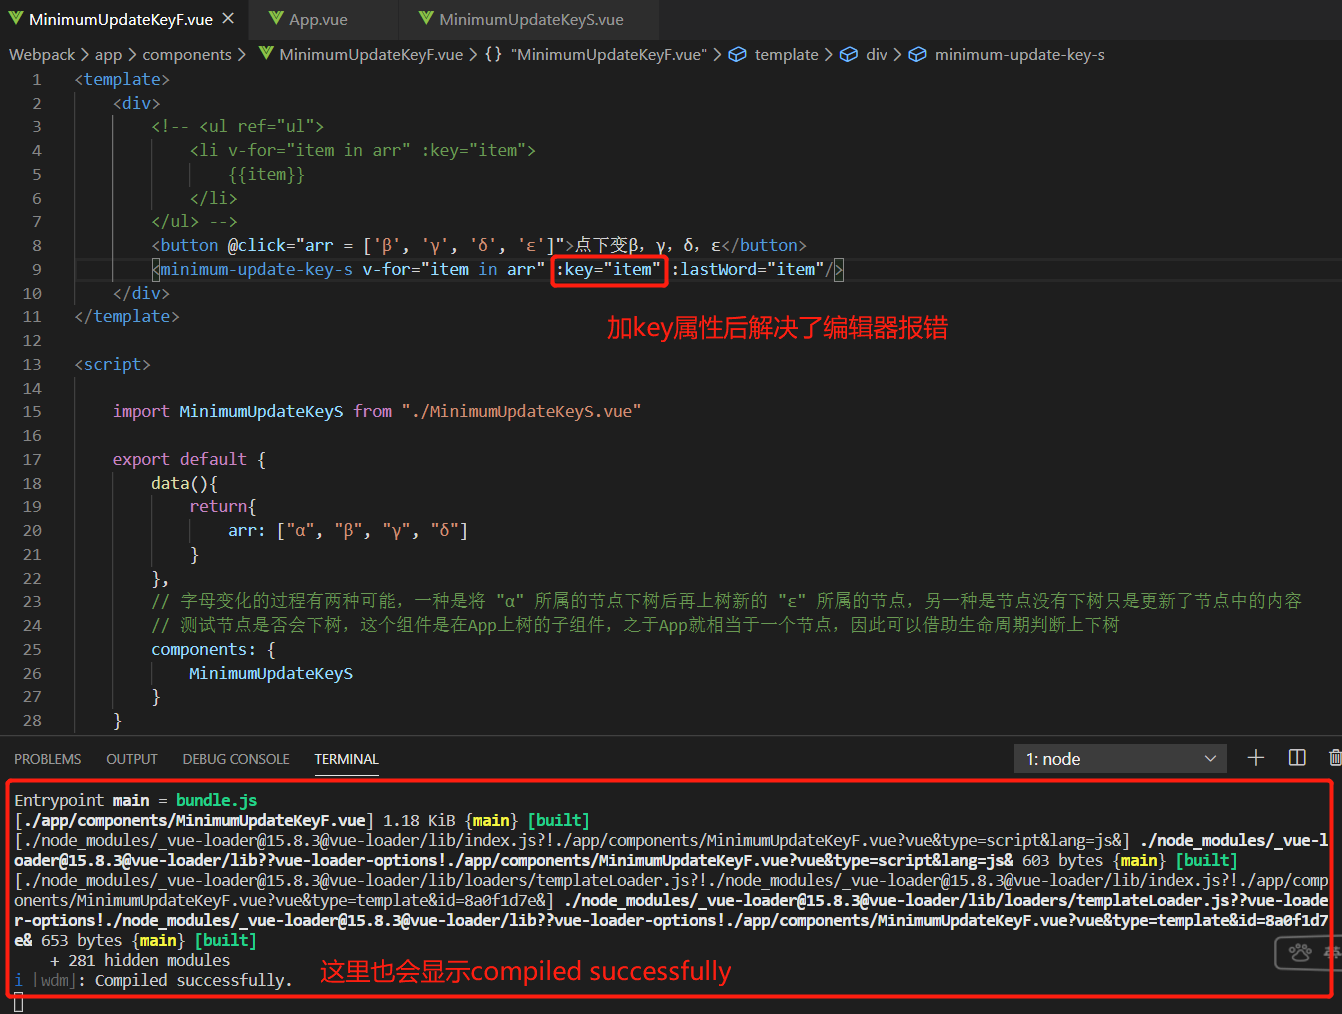
Task: Click 'v-for="item in arr"' on line 9
Action: [453, 269]
